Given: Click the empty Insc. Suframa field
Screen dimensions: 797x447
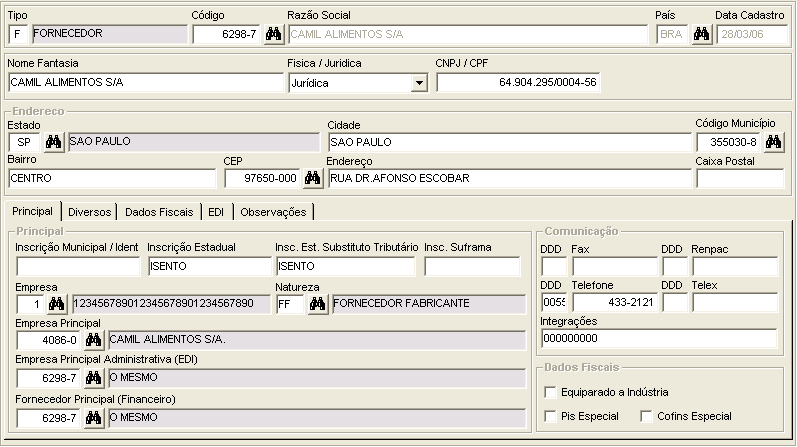Looking at the screenshot, I should pos(472,266).
